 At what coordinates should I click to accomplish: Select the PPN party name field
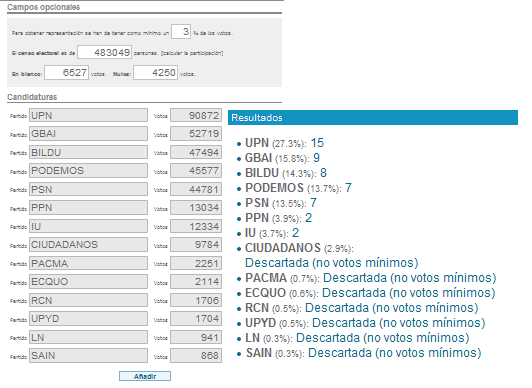tap(88, 208)
